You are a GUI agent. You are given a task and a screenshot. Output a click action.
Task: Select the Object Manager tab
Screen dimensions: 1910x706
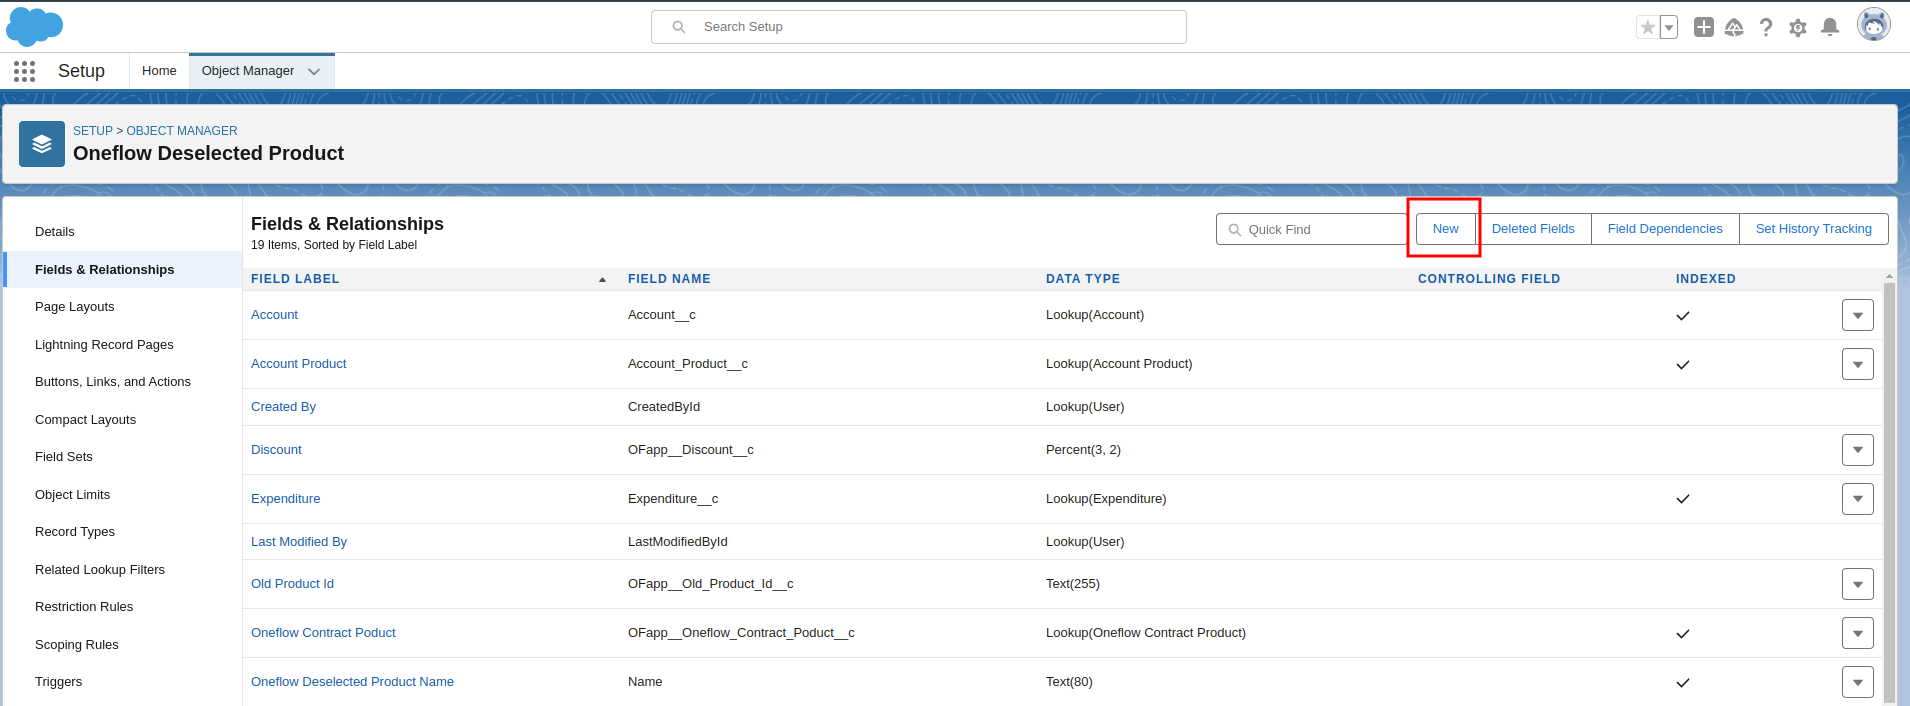tap(248, 71)
